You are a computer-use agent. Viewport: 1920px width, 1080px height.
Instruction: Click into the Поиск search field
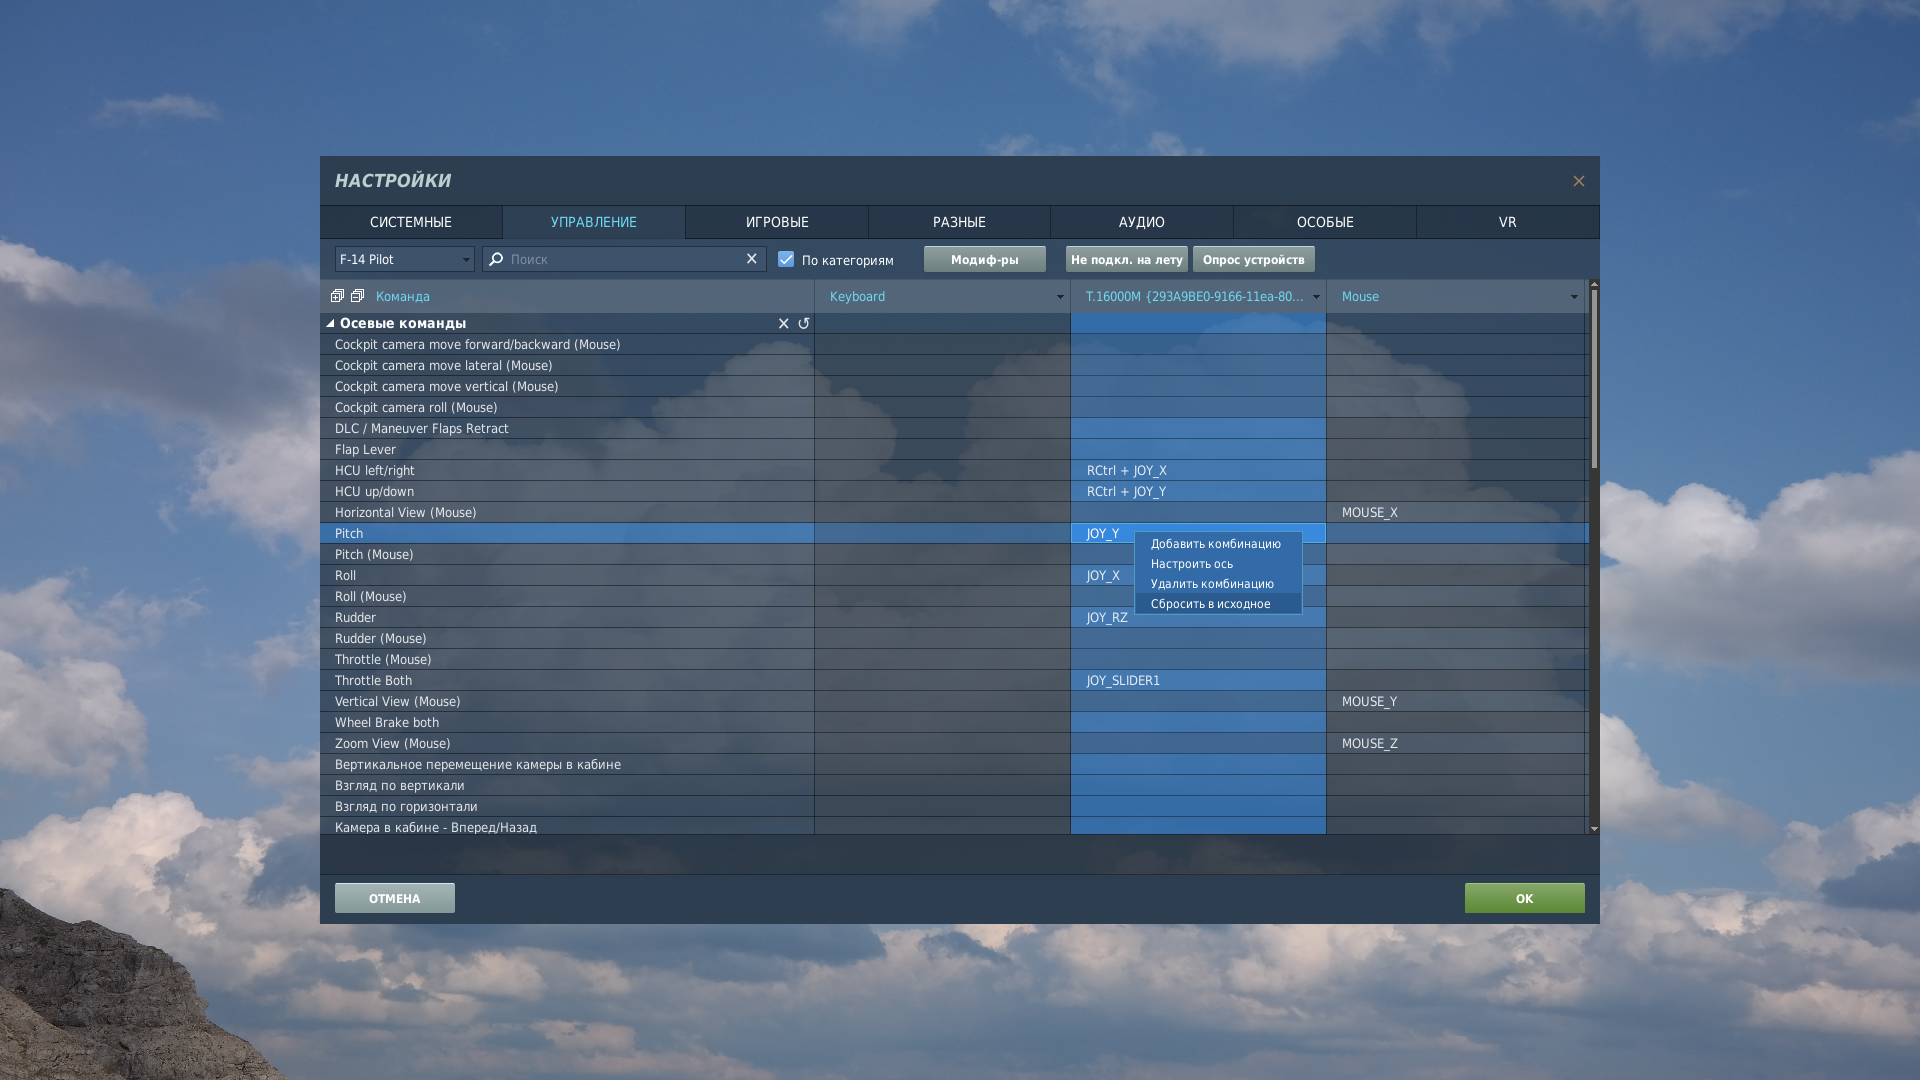pos(624,259)
